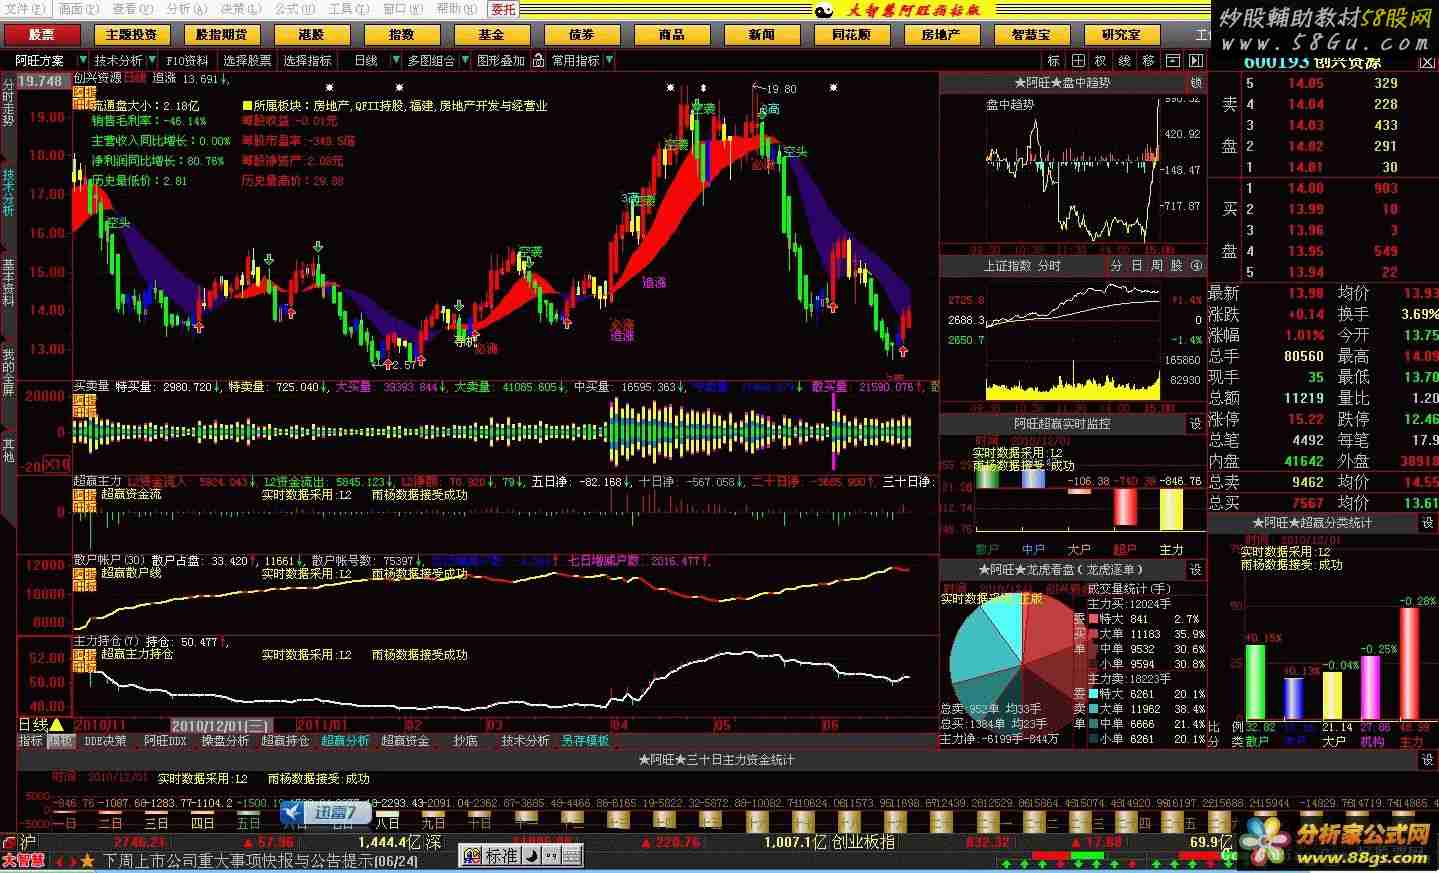
Task: Open the 窗口 menu
Action: 403,9
